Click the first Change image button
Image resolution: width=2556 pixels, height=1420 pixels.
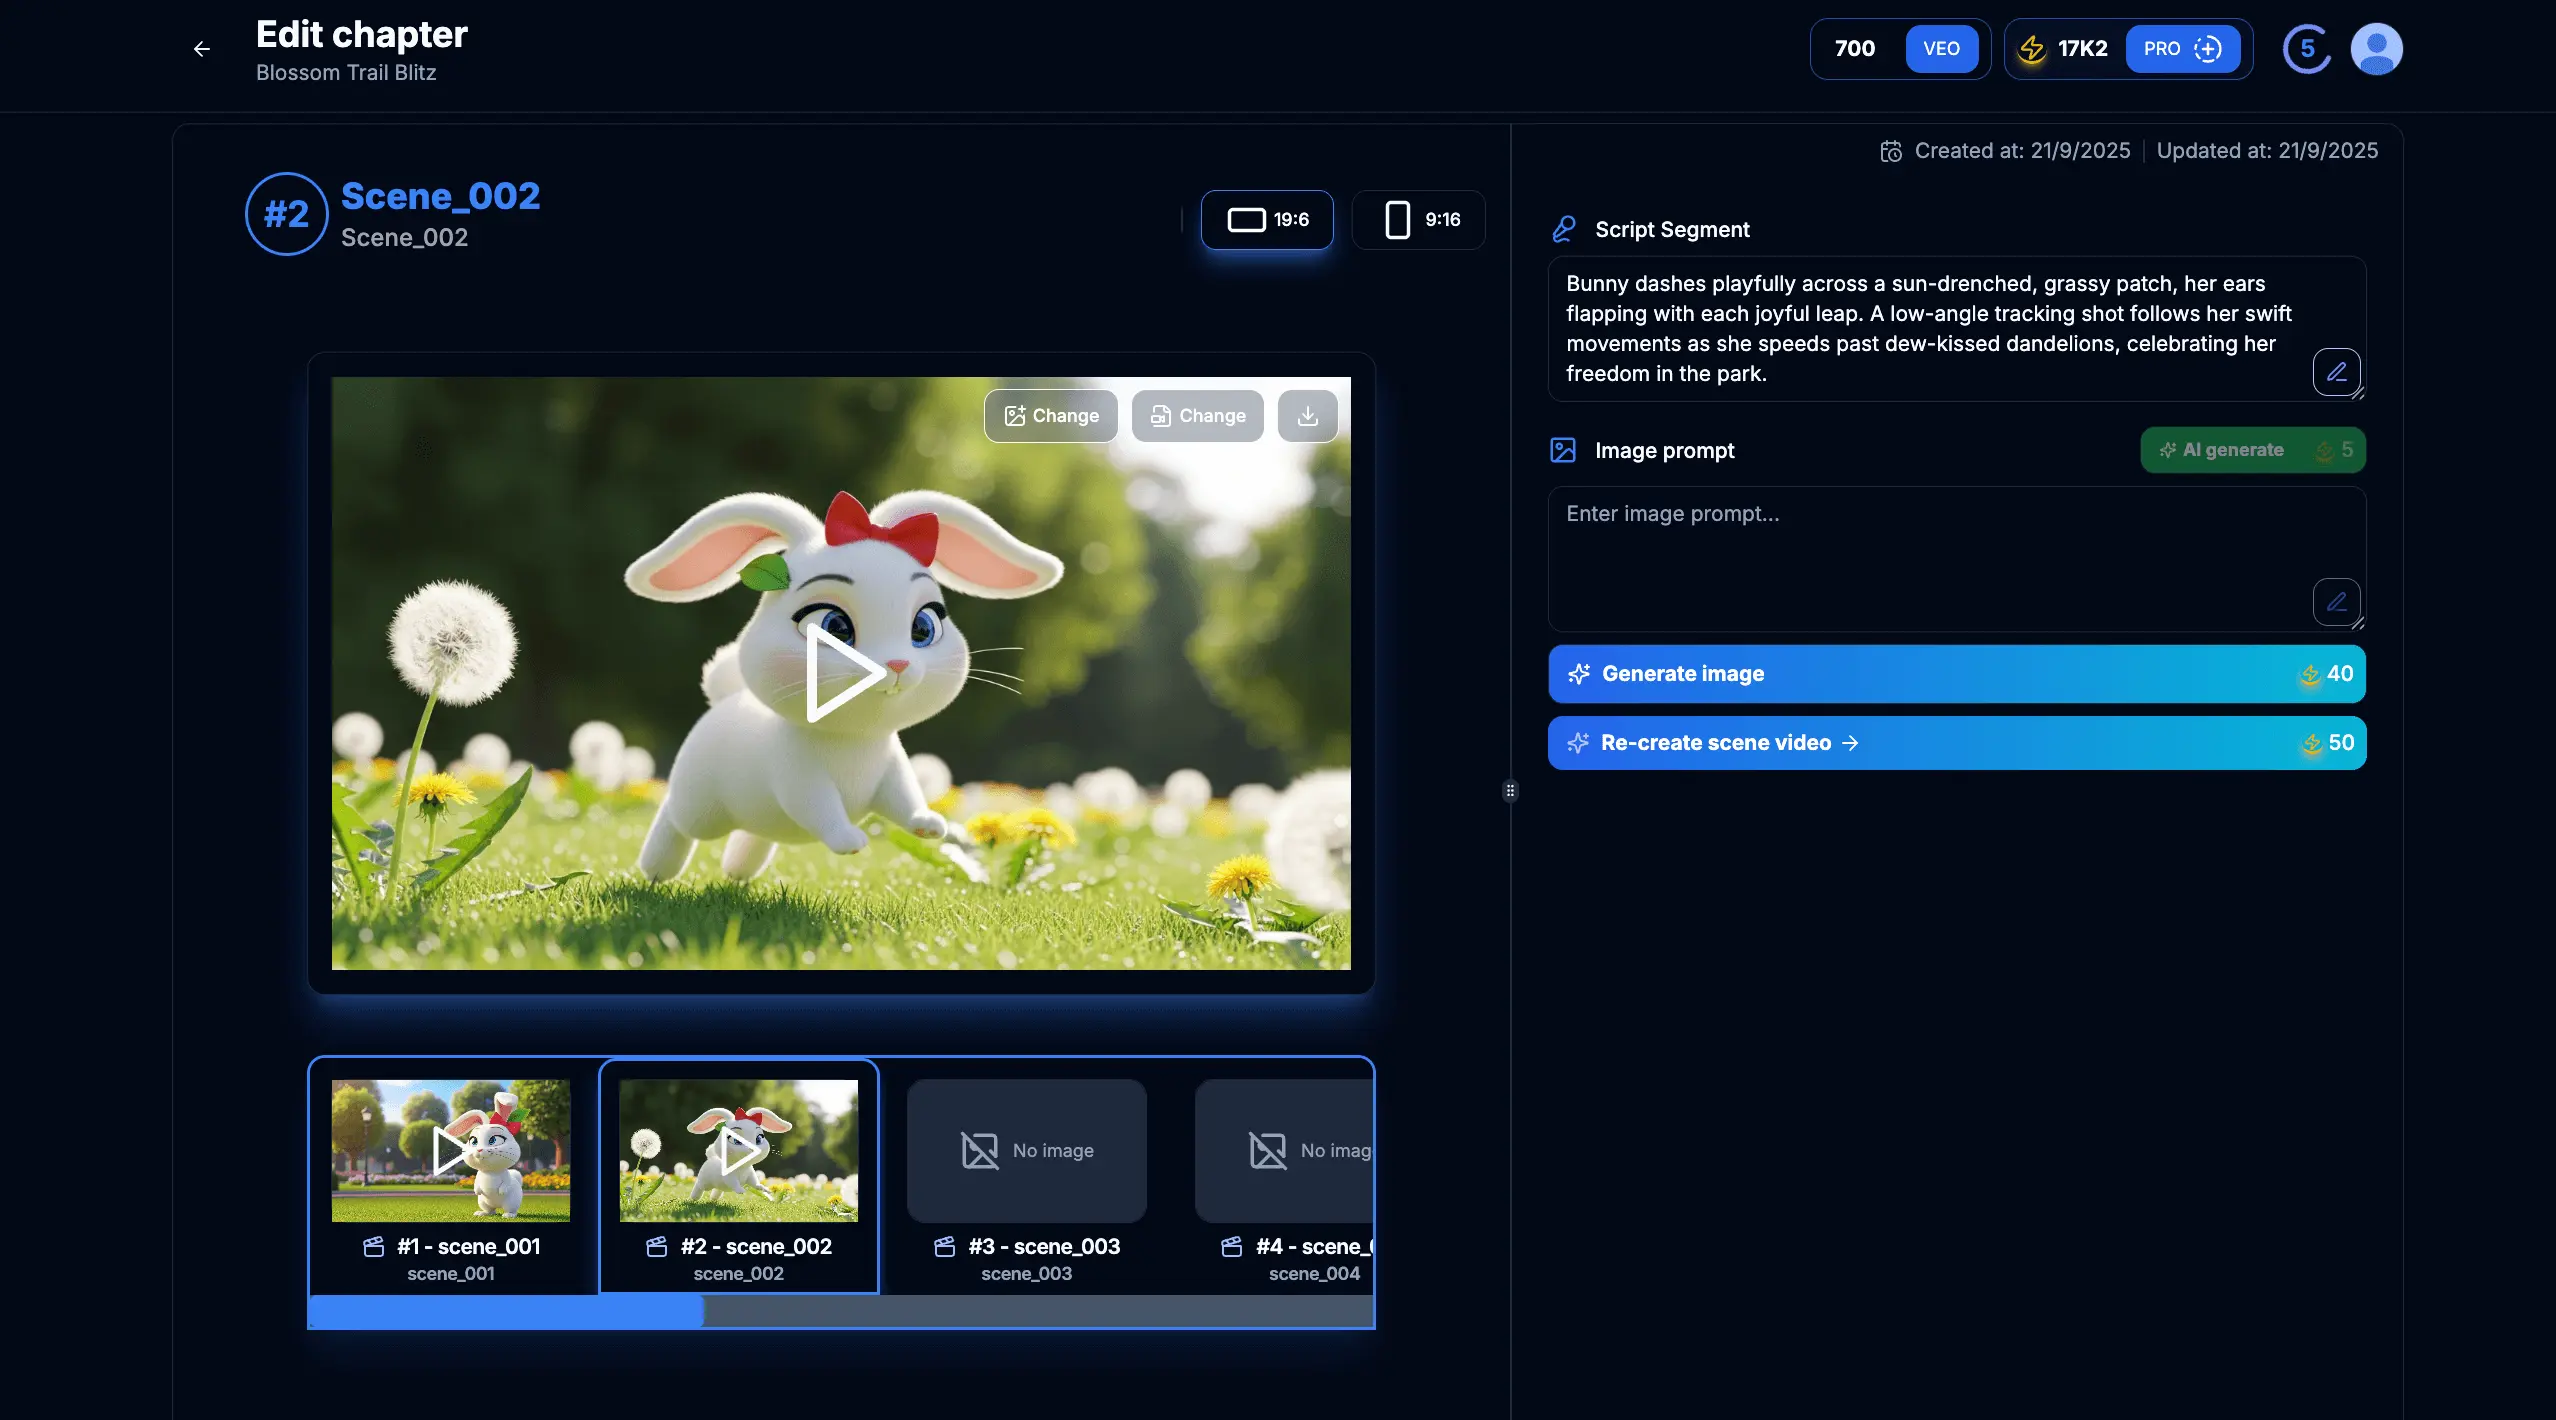click(x=1051, y=416)
